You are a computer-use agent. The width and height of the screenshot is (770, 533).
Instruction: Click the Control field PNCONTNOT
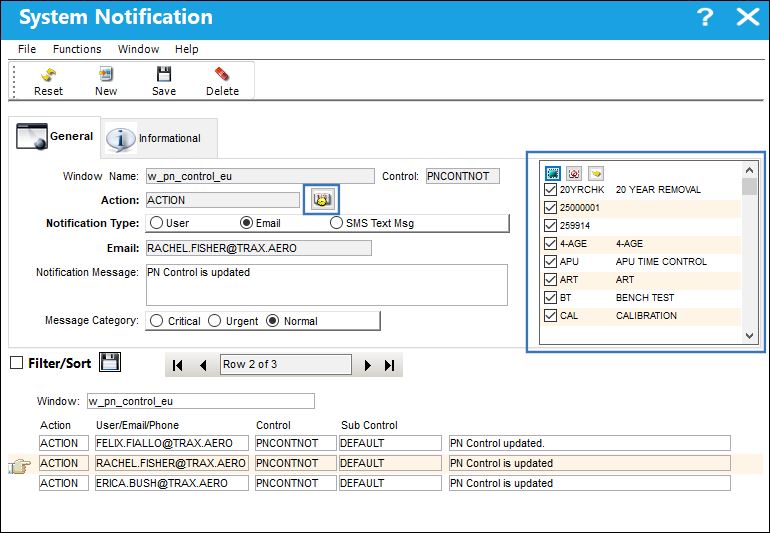[463, 176]
